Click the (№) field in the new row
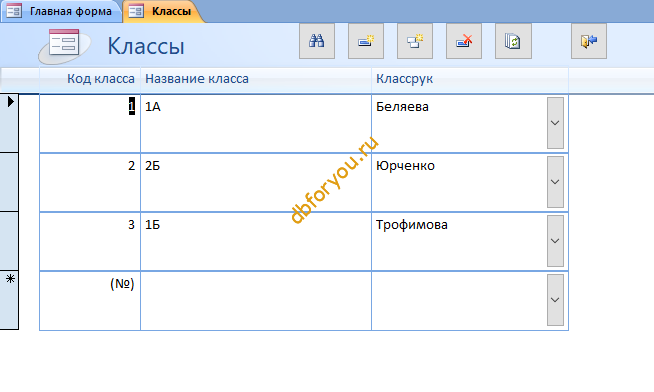The width and height of the screenshot is (654, 392). pyautogui.click(x=90, y=300)
